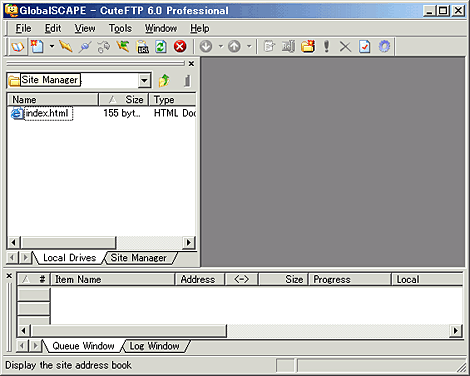470x376 pixels.
Task: Click the New folder toolbar icon
Action: [x=308, y=47]
